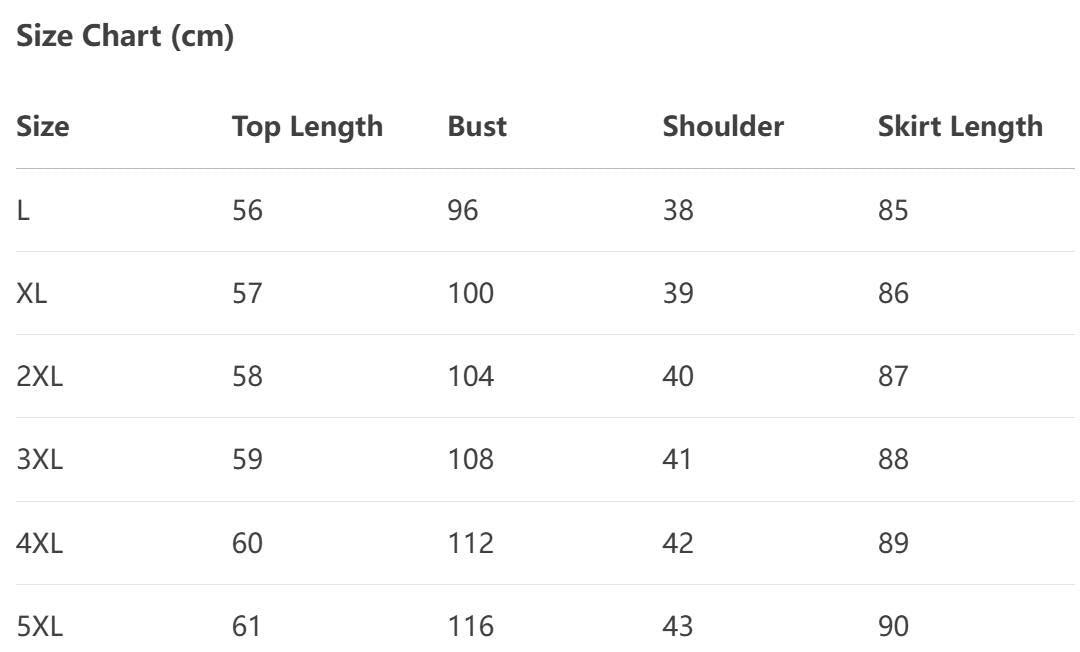Click the Size Chart (cm) heading

pyautogui.click(x=125, y=37)
